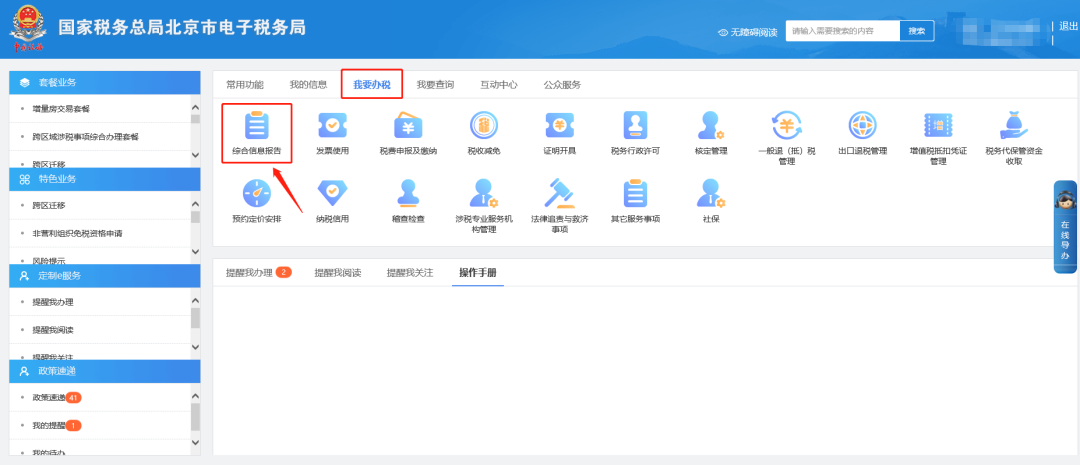Open 出口退税管理 globe icon
1080x465 pixels.
pyautogui.click(x=862, y=125)
